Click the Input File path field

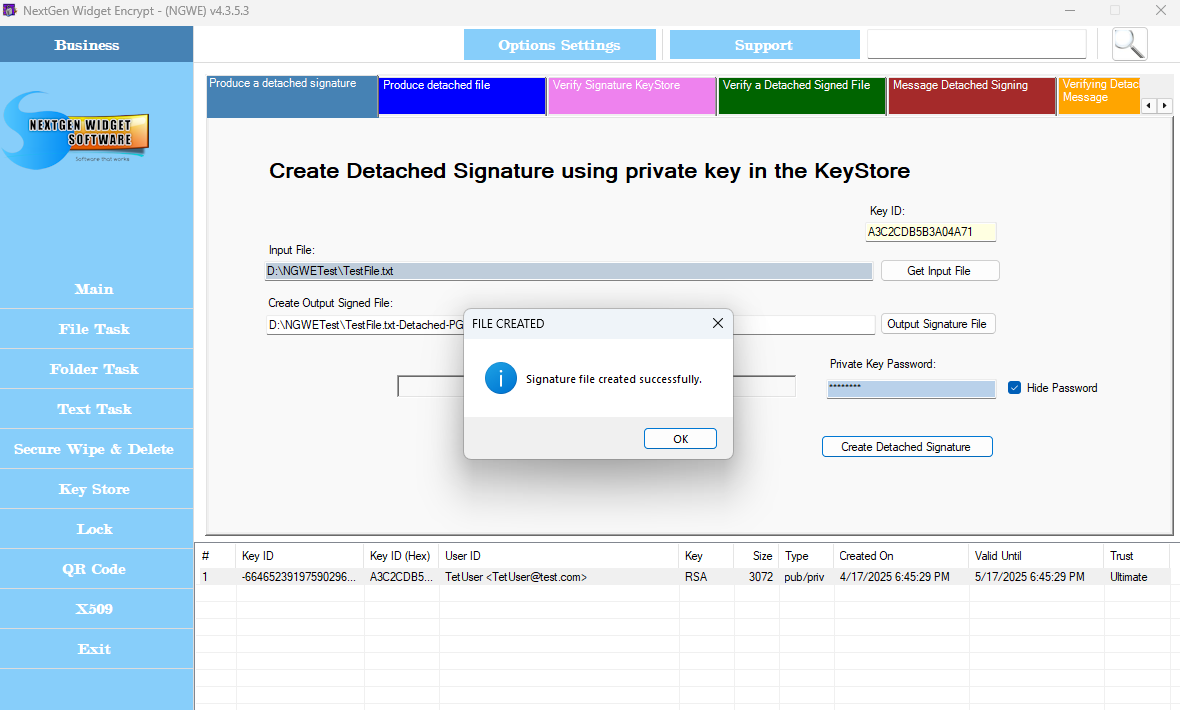[x=569, y=271]
